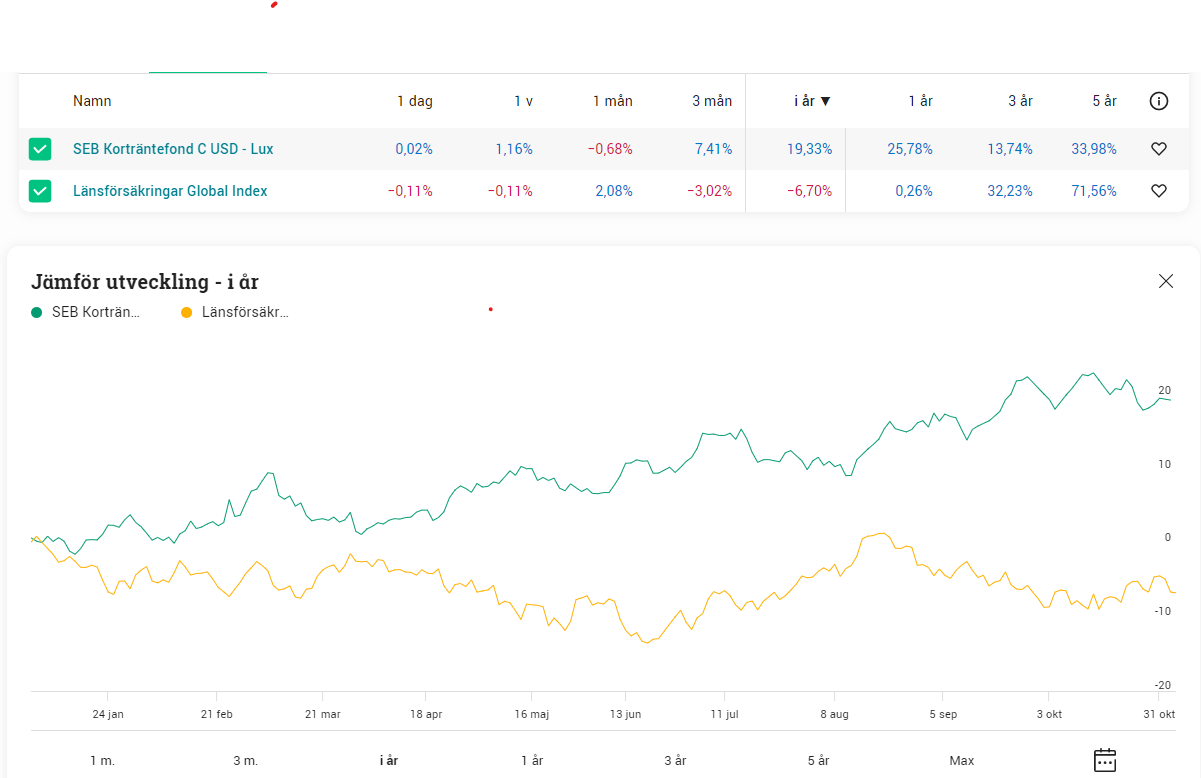Open the SEB Korträntefond C USD - Lux fund link
The height and width of the screenshot is (778, 1201).
click(173, 149)
